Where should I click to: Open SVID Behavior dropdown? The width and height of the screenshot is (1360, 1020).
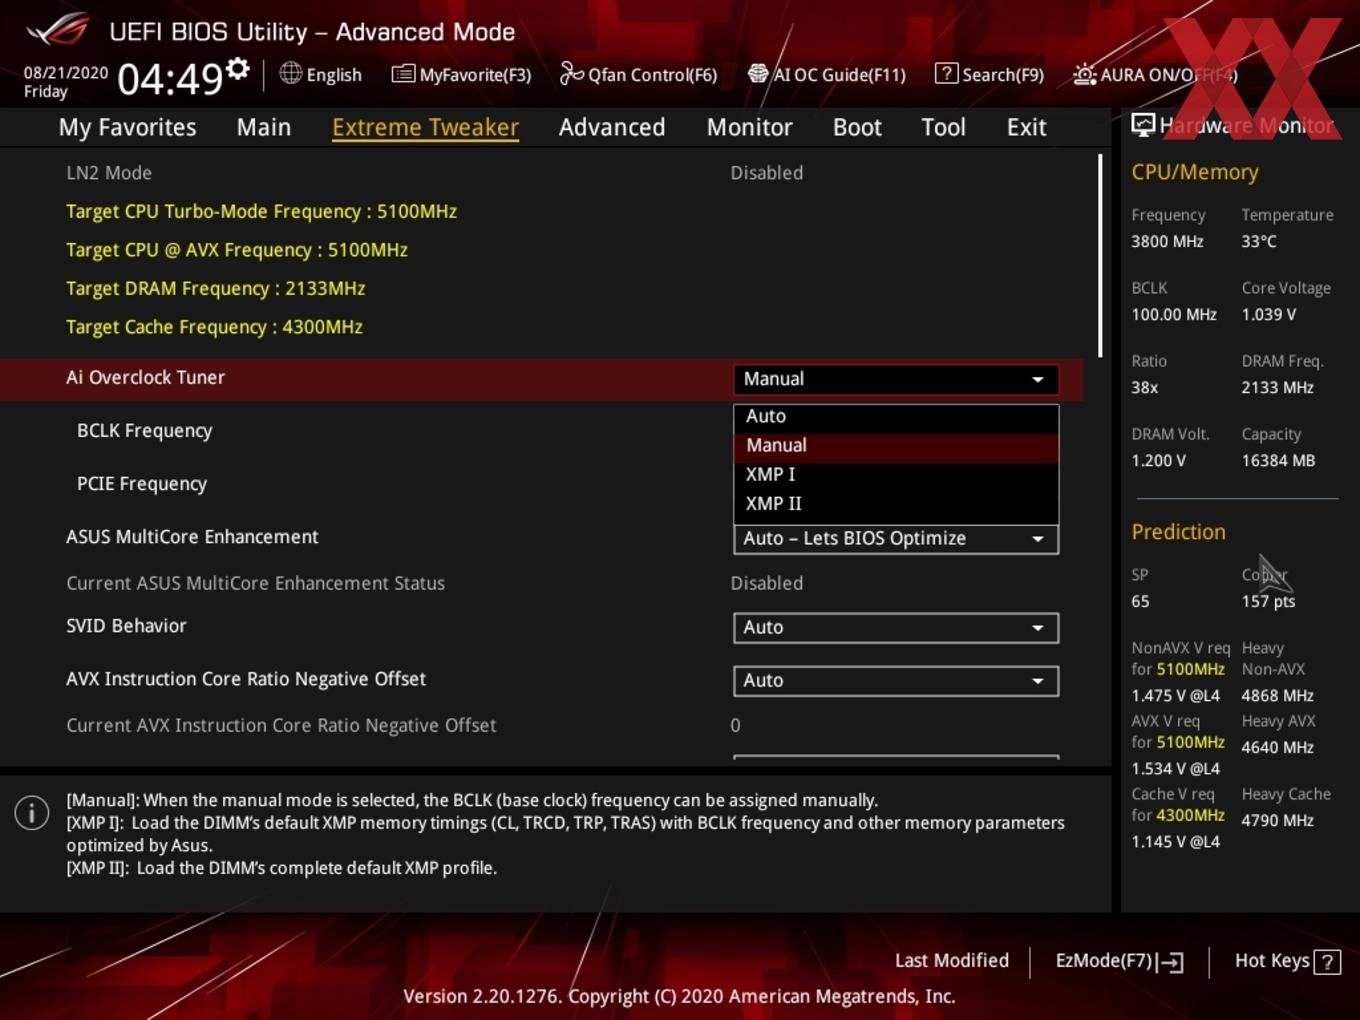tap(895, 627)
